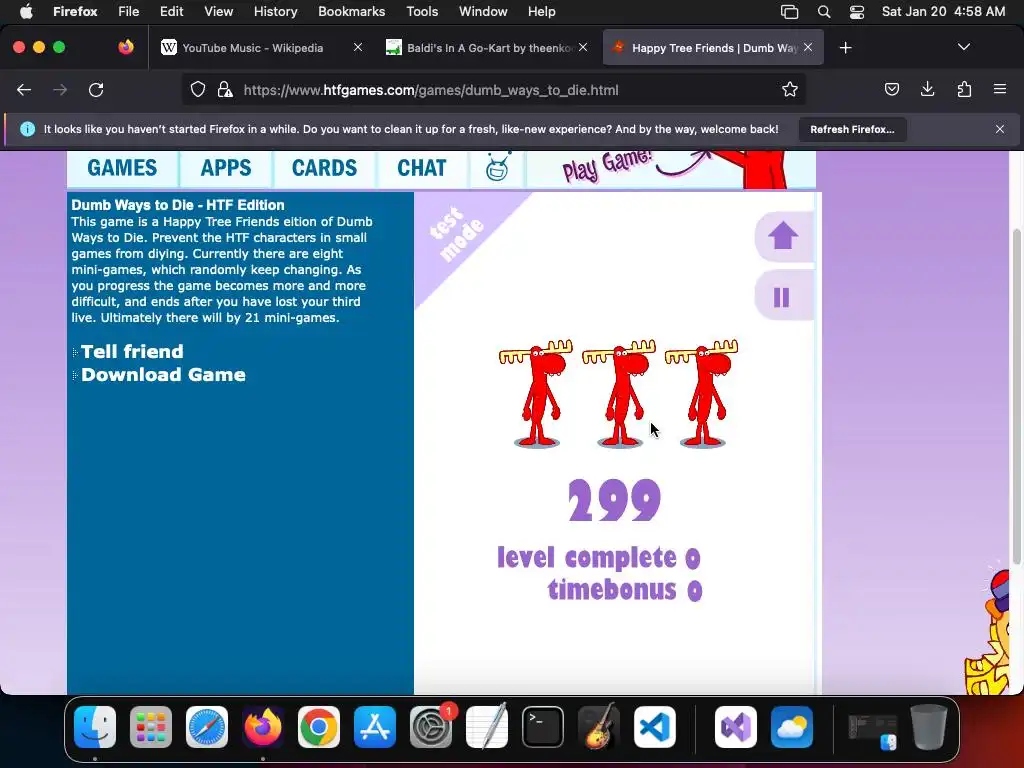
Task: Click the padlock site information icon
Action: [225, 90]
